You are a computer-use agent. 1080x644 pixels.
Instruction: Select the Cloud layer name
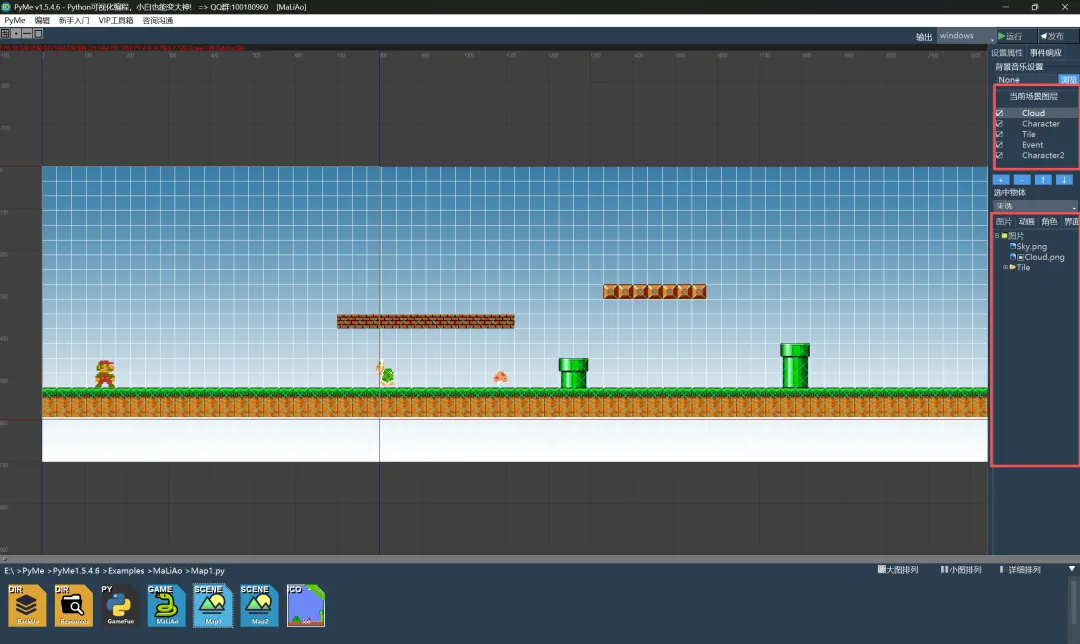click(x=1033, y=113)
